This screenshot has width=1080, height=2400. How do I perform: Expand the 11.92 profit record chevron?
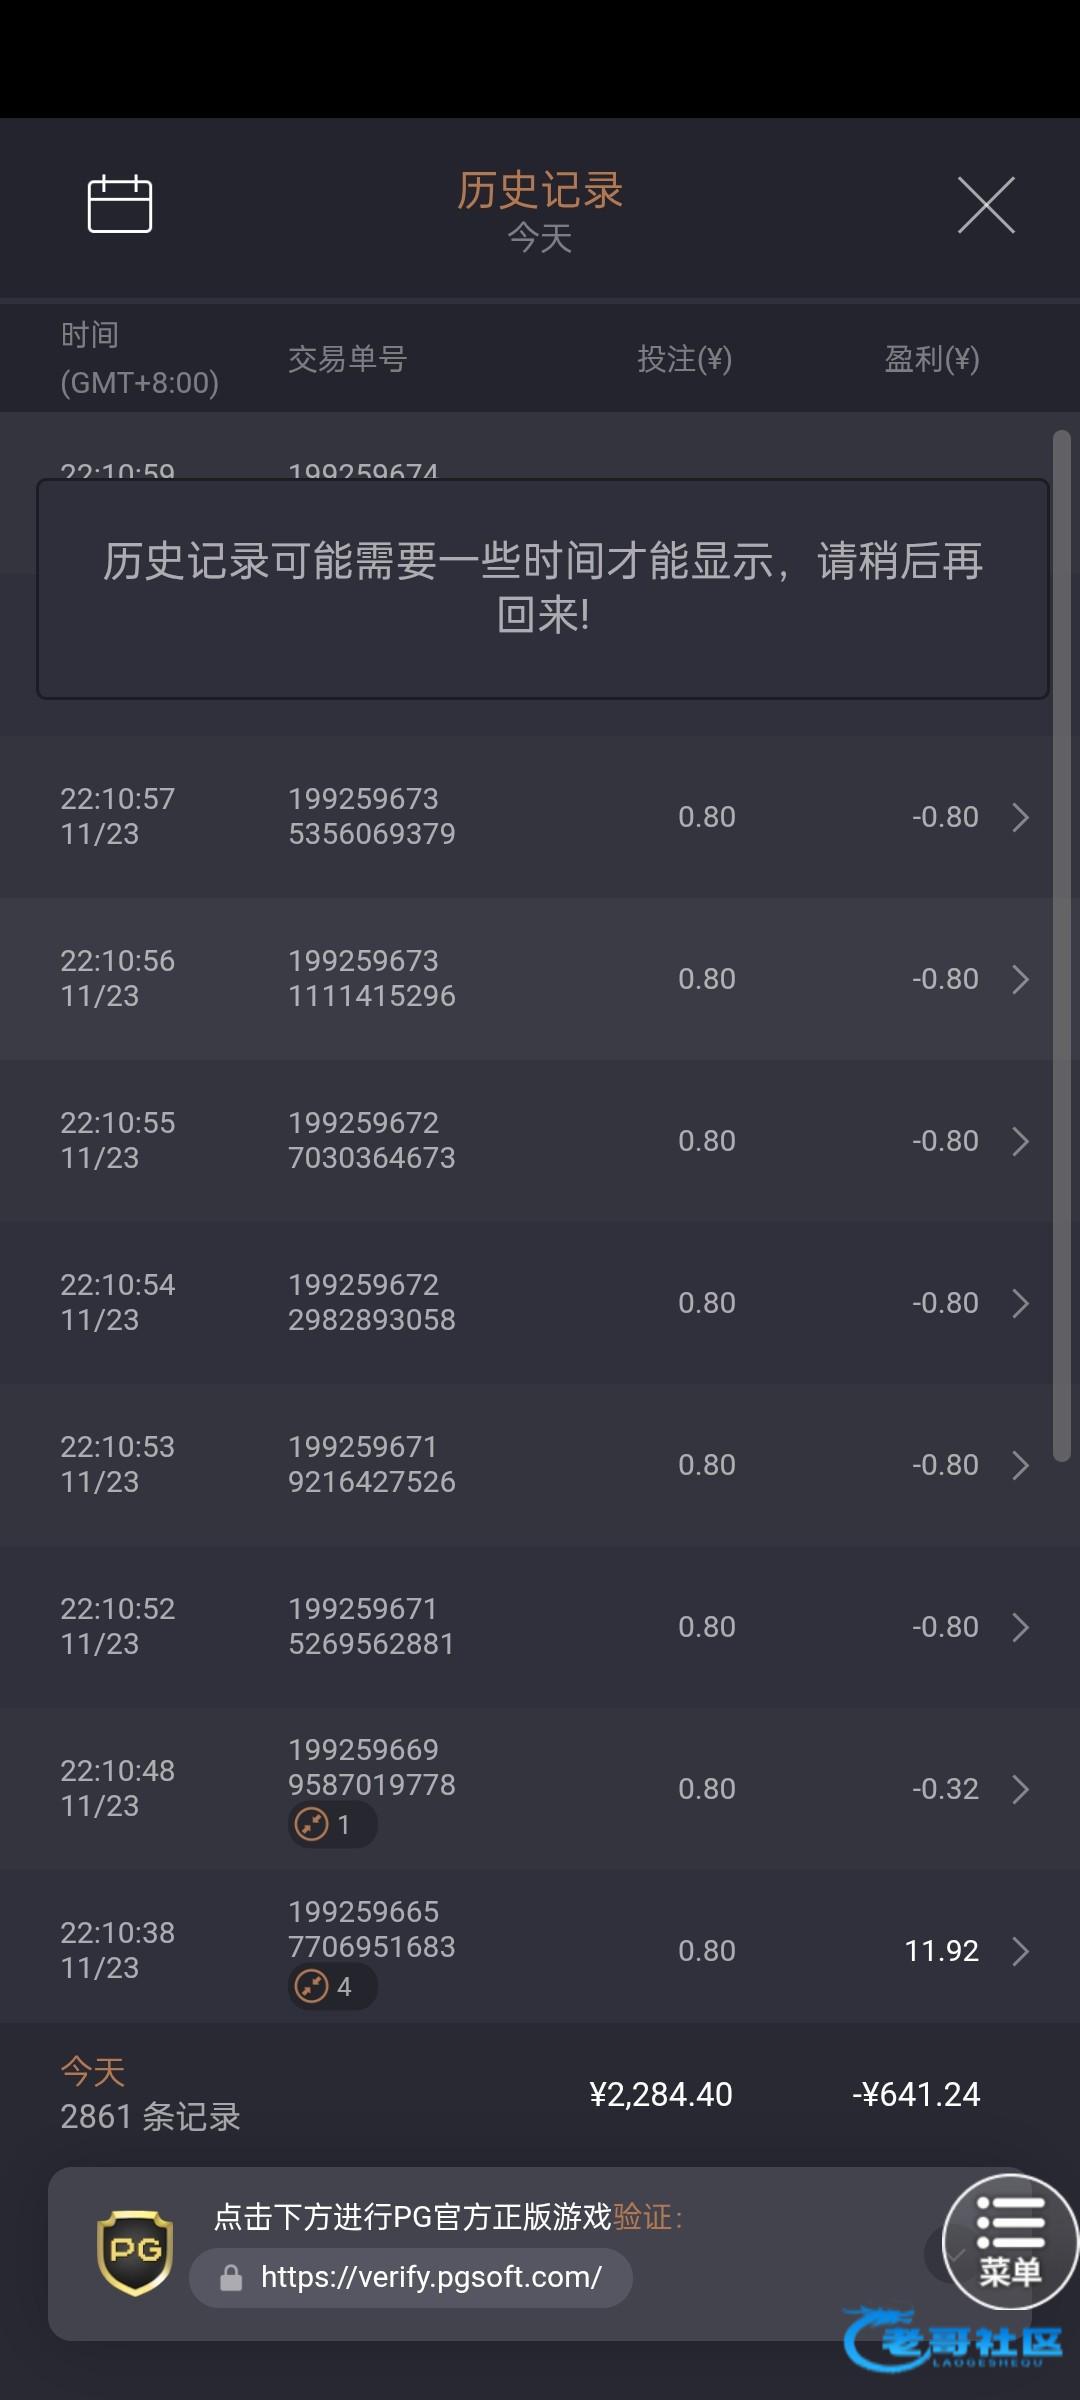[x=1020, y=1951]
